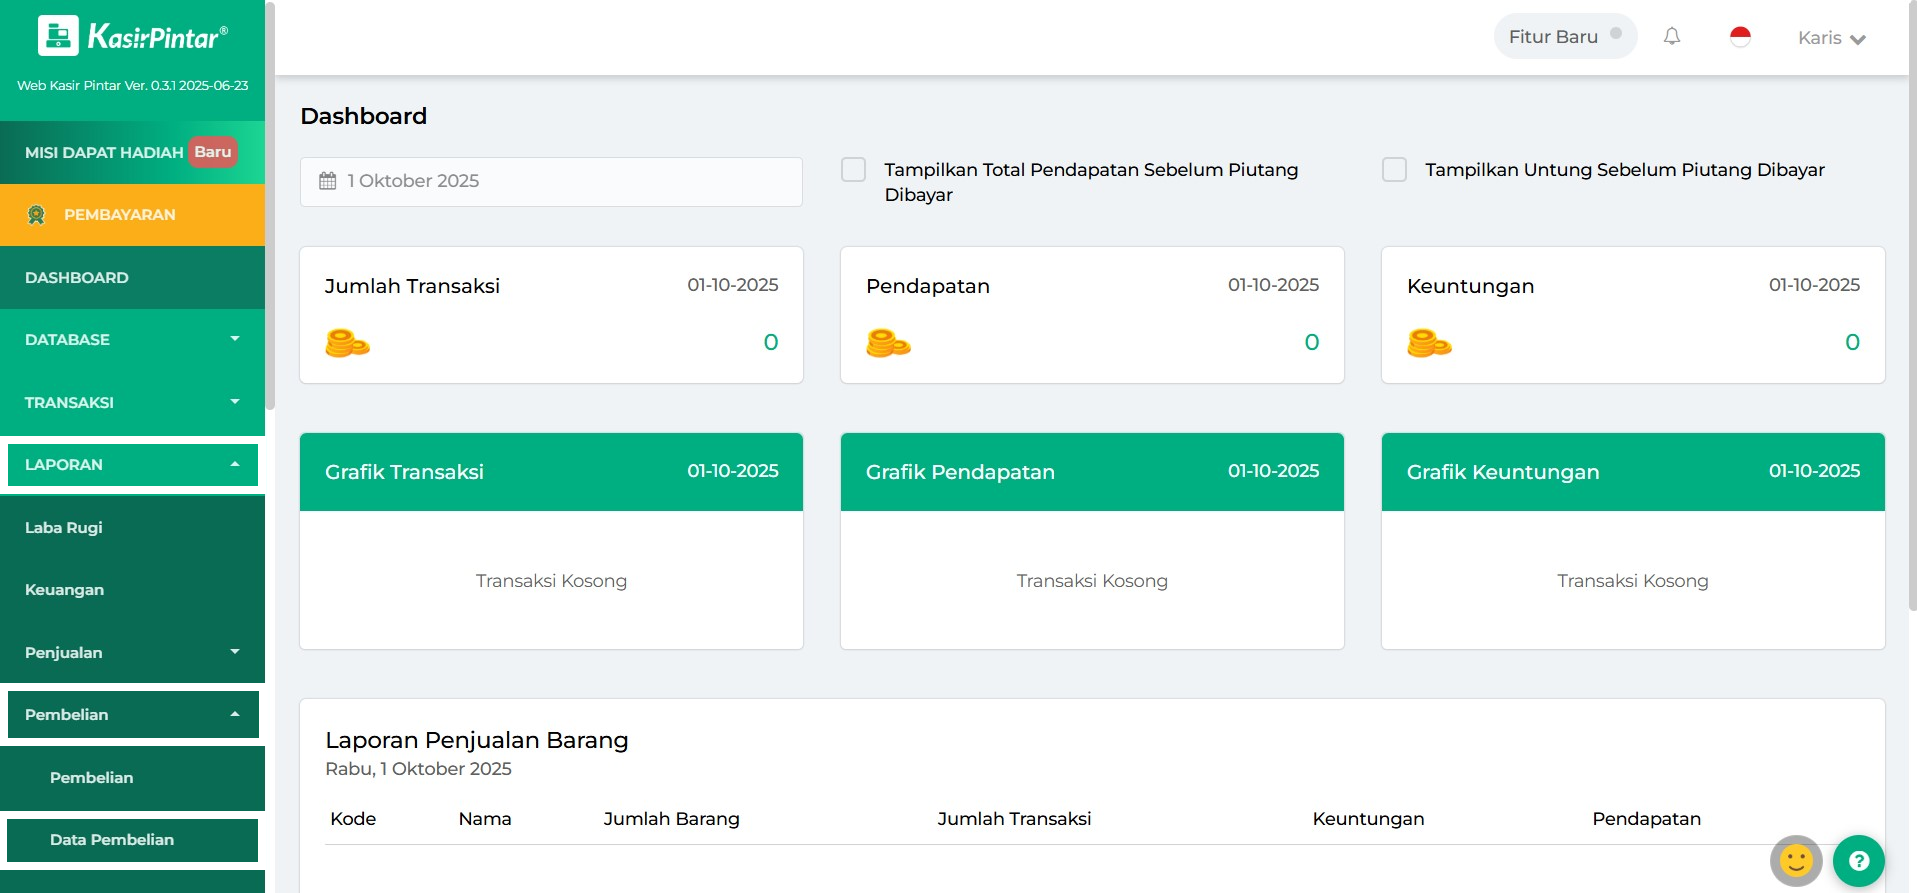The height and width of the screenshot is (893, 1917).
Task: Open the Karis user dropdown
Action: coord(1831,38)
